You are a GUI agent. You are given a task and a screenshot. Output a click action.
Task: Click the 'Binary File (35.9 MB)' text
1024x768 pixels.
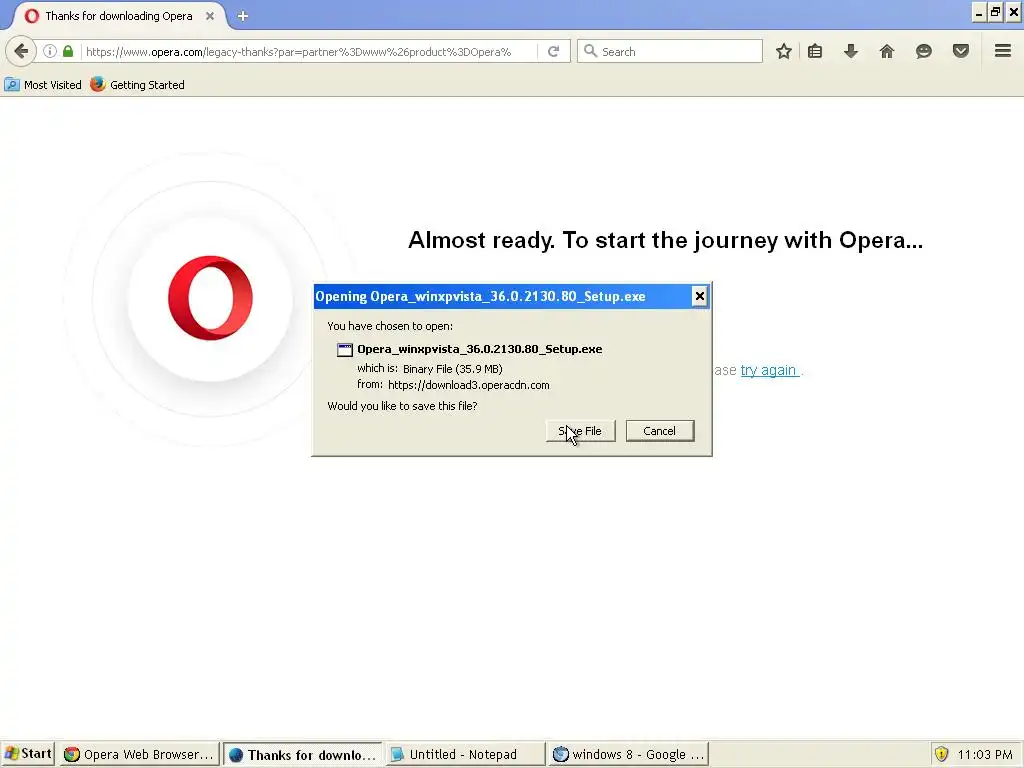click(x=453, y=369)
